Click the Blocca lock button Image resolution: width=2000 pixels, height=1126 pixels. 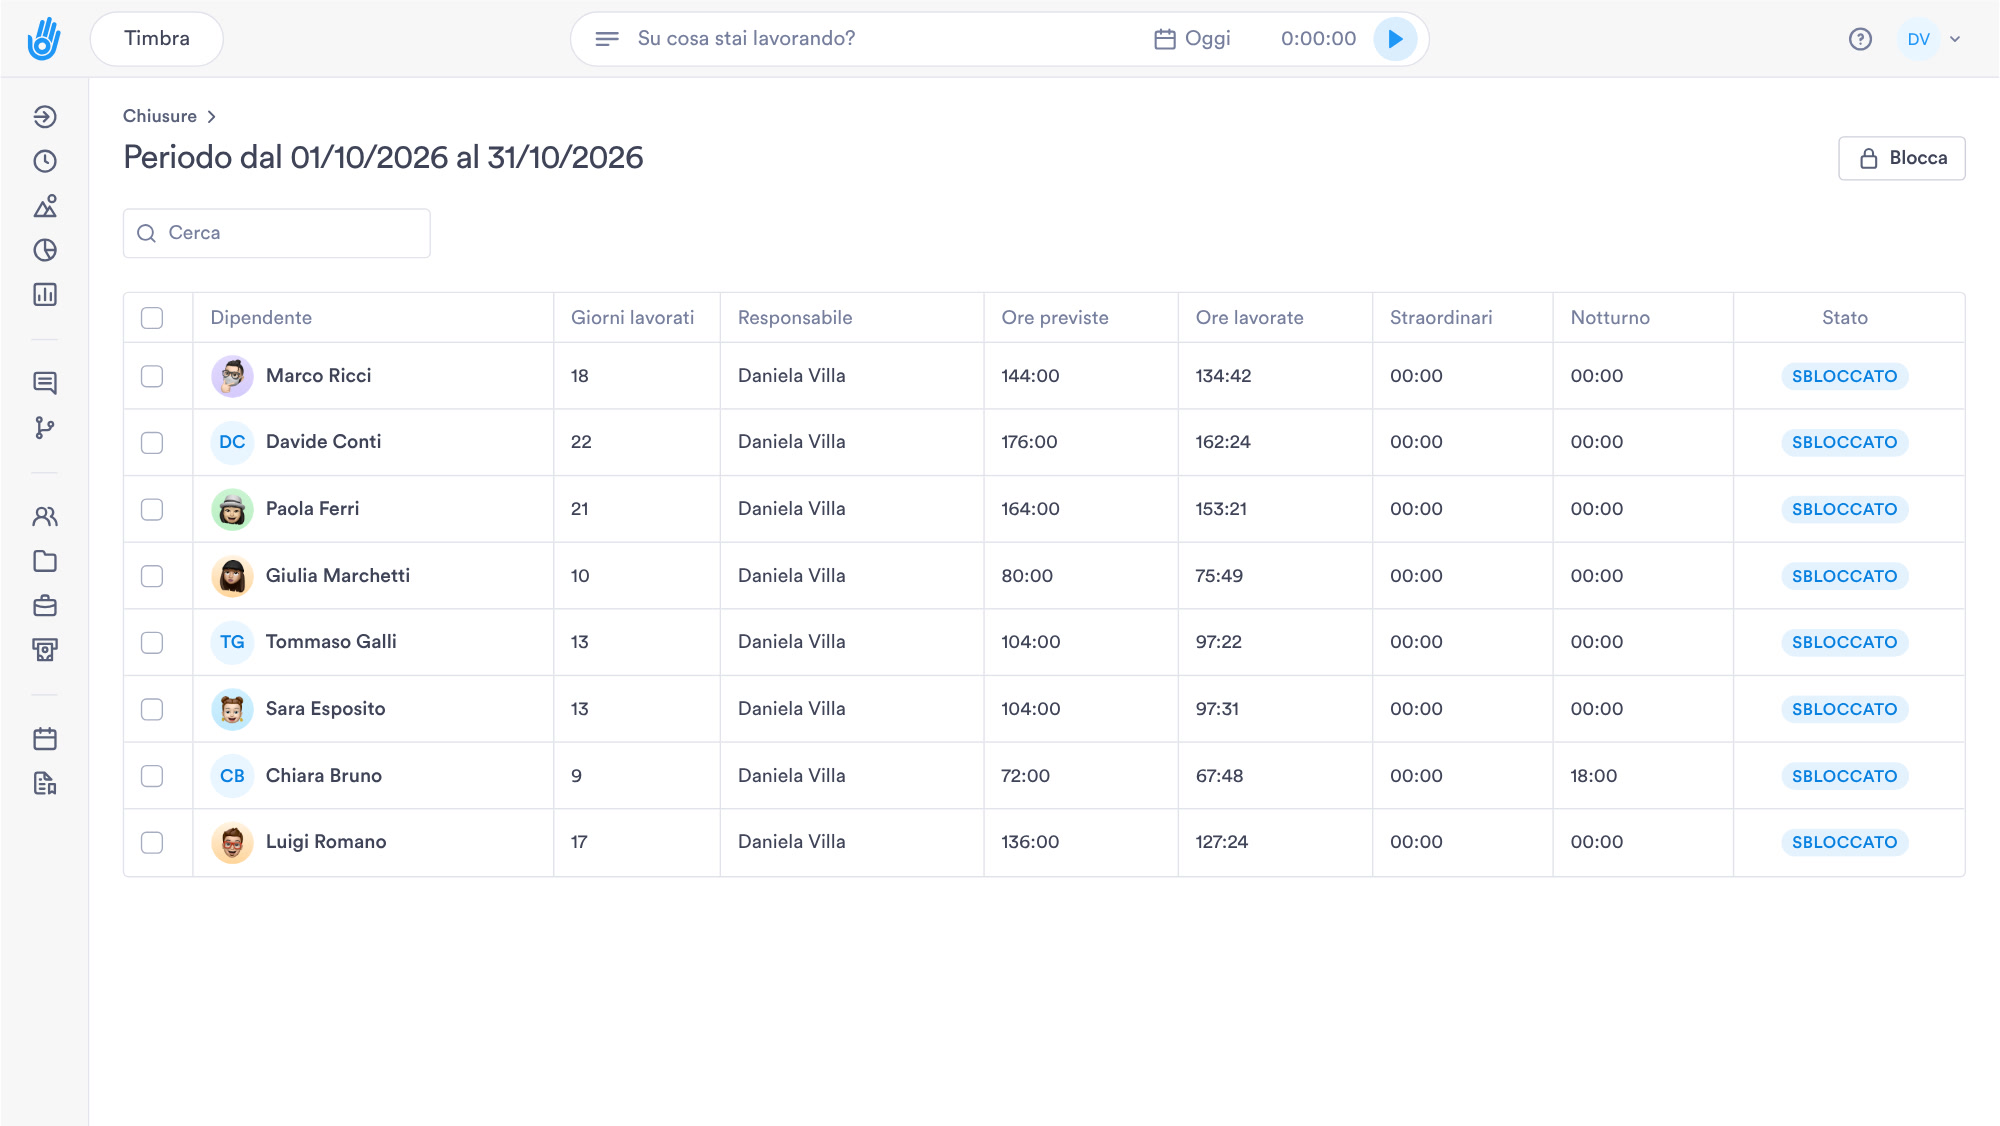pos(1901,158)
